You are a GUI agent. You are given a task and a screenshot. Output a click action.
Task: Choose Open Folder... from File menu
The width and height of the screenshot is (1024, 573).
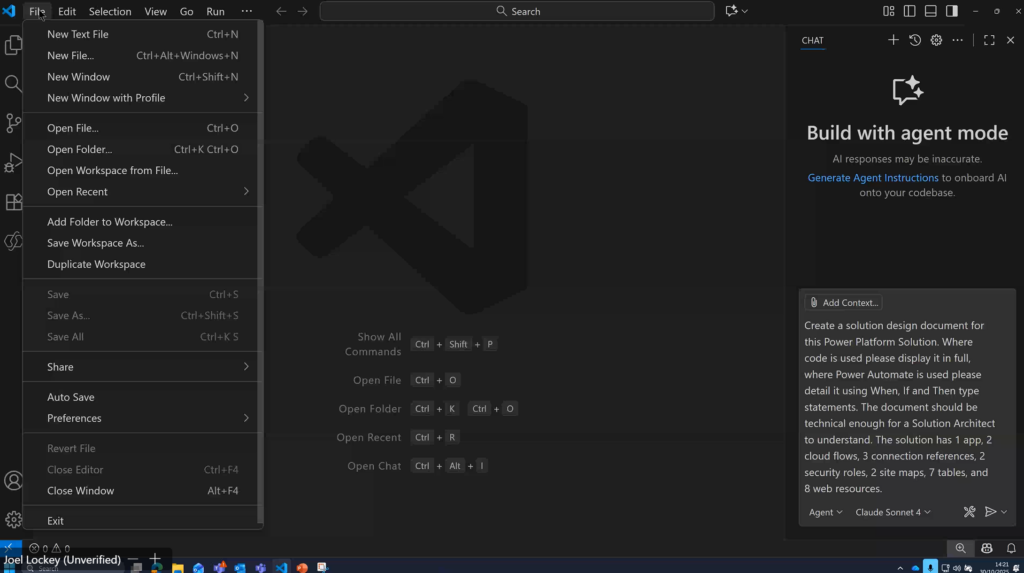click(80, 150)
